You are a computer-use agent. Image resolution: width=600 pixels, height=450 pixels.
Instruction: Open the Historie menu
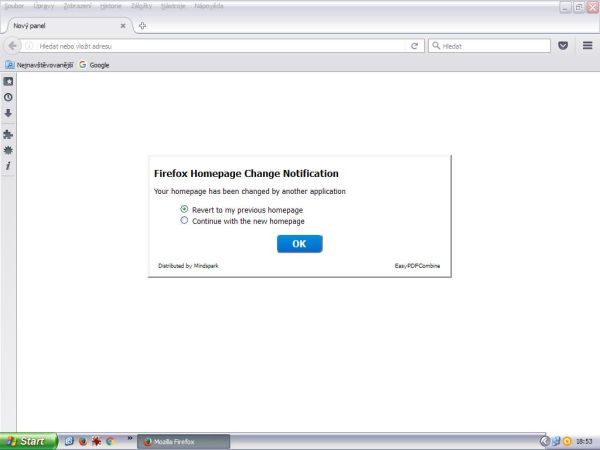(x=110, y=6)
